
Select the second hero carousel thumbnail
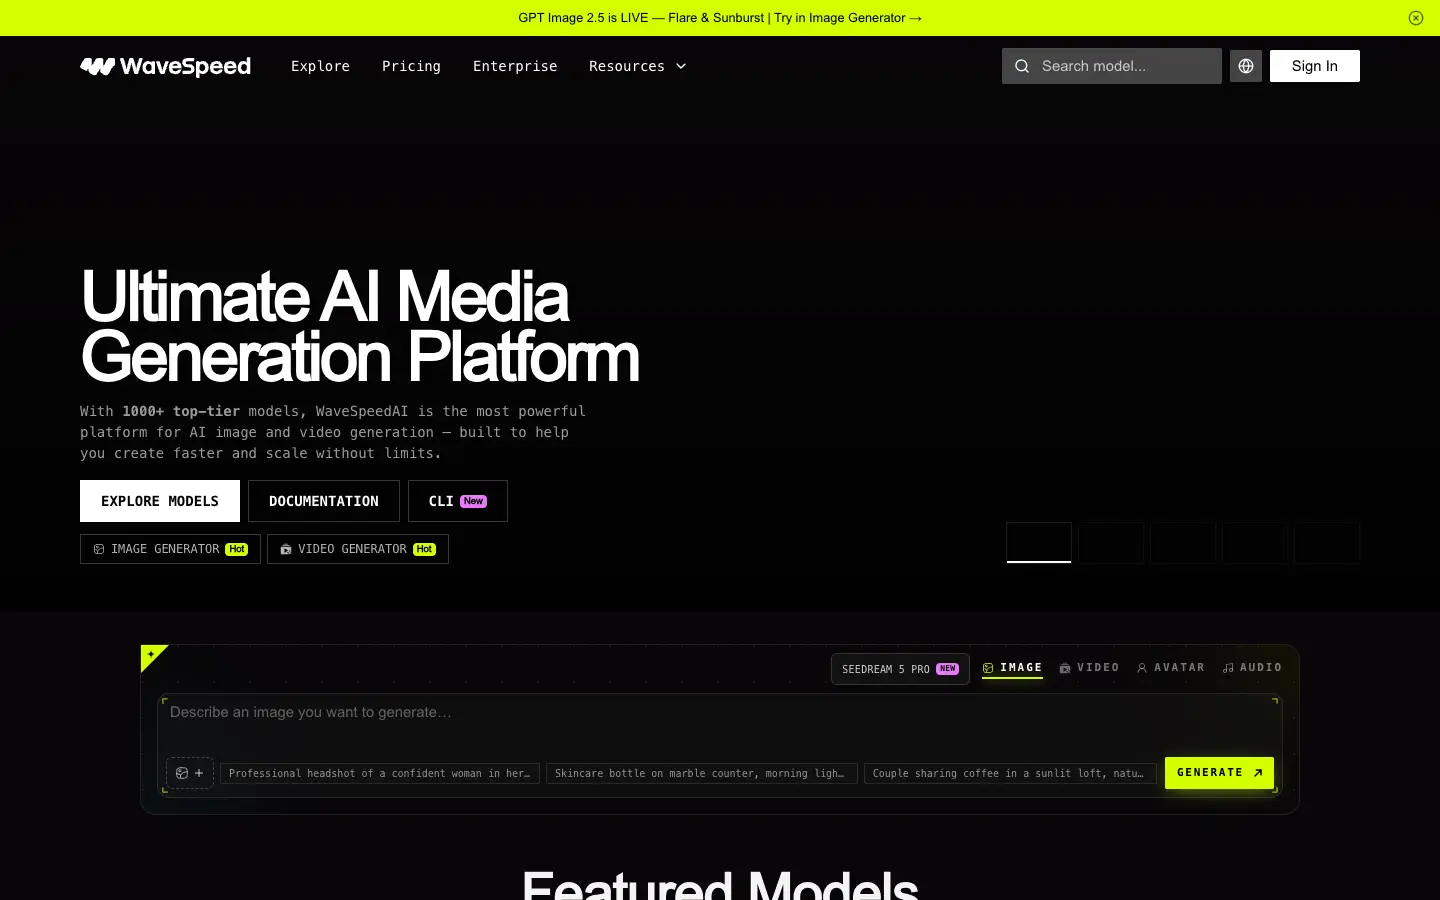tap(1111, 542)
